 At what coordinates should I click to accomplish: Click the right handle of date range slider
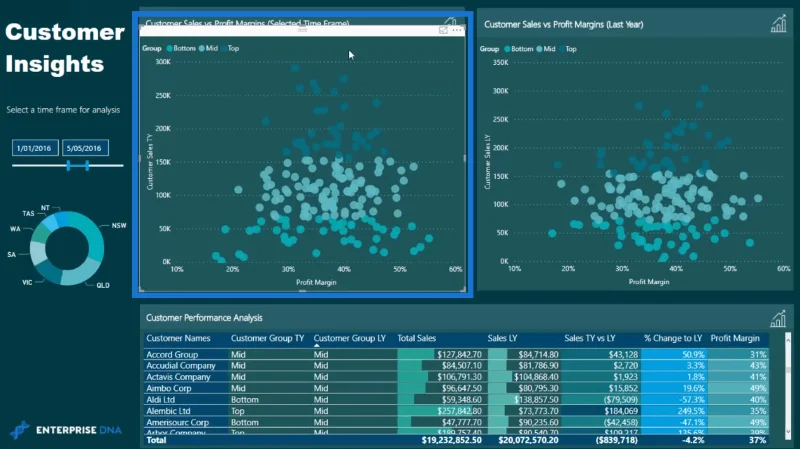pos(87,165)
